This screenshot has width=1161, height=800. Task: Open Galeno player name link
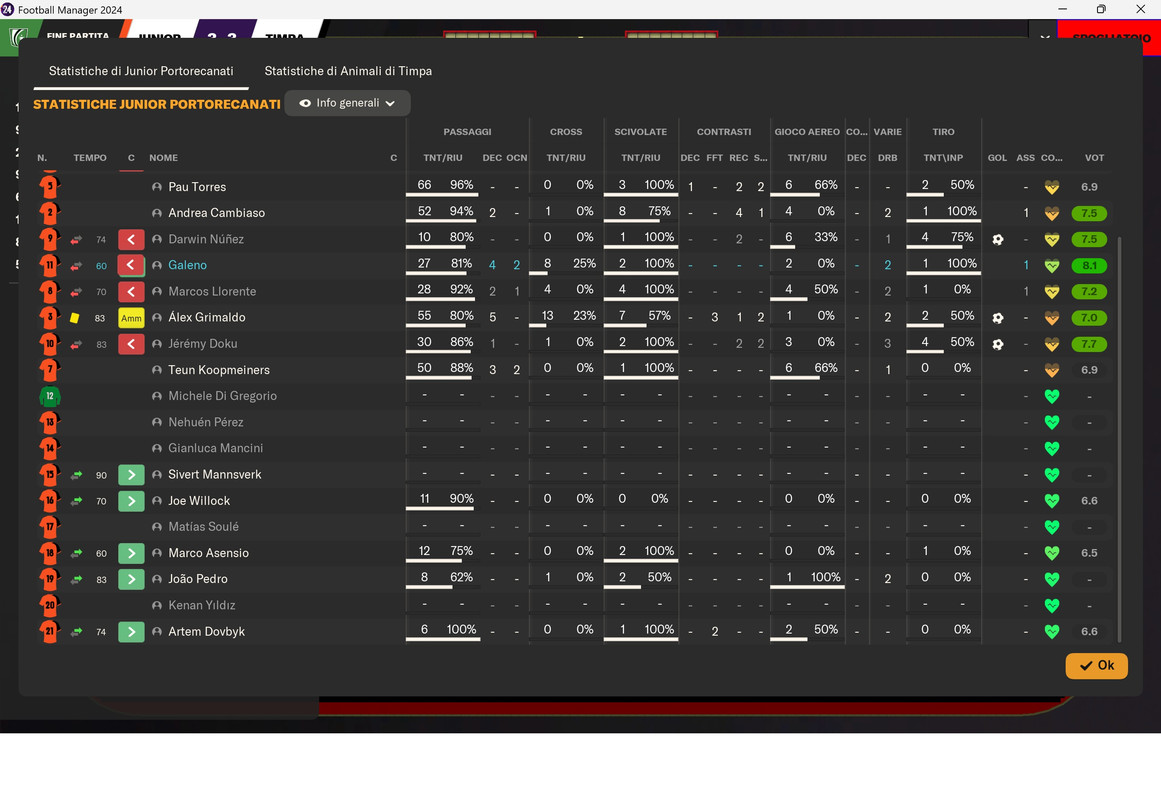click(x=187, y=265)
